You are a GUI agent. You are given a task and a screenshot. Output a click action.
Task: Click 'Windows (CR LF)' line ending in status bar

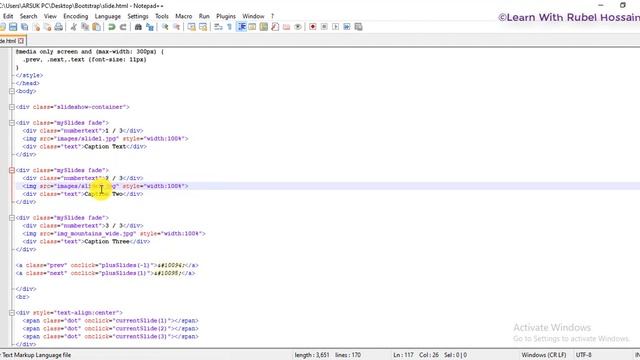pos(544,355)
